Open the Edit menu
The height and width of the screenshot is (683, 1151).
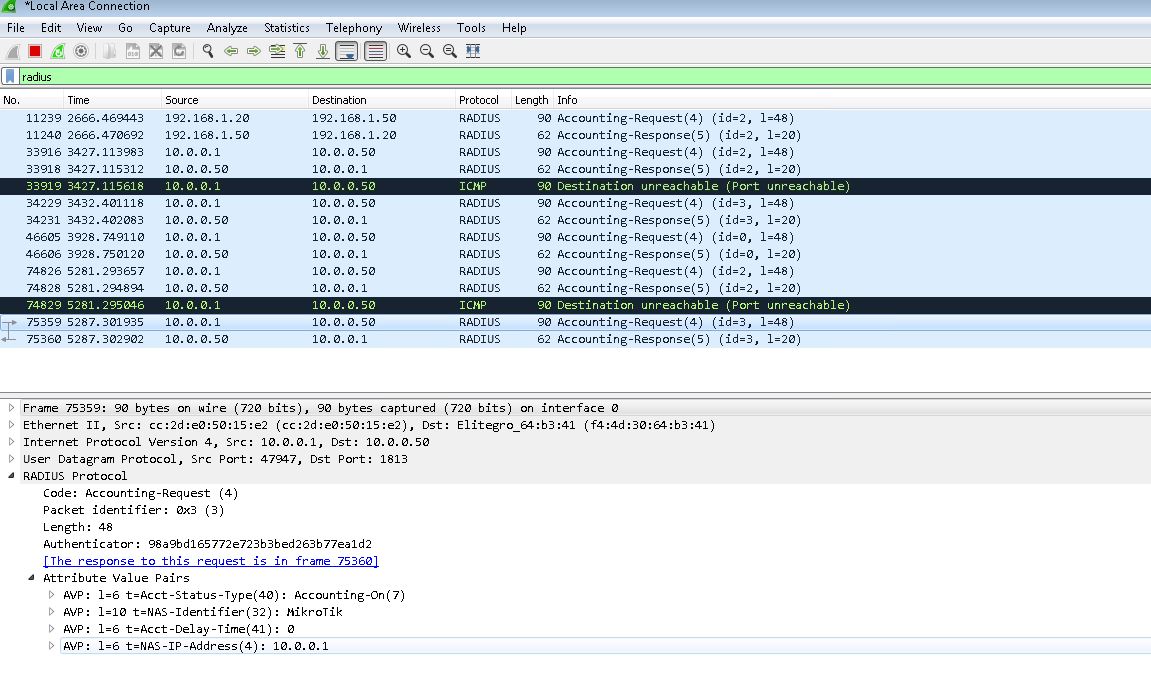coord(51,28)
